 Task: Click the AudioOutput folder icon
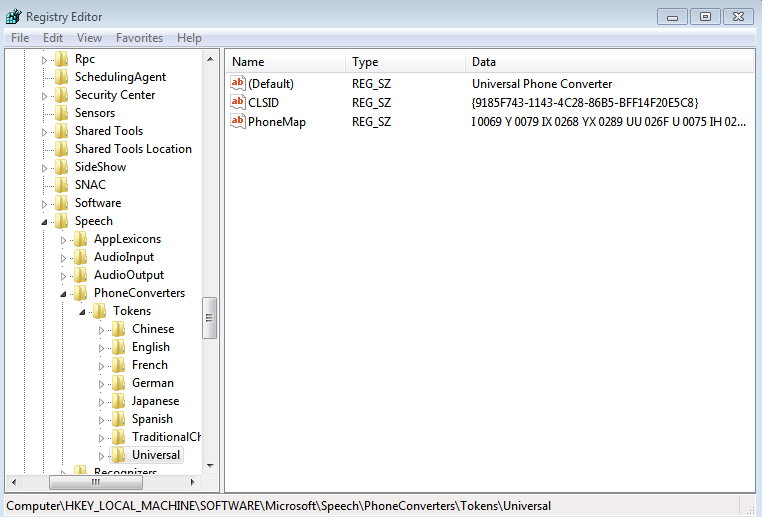81,275
